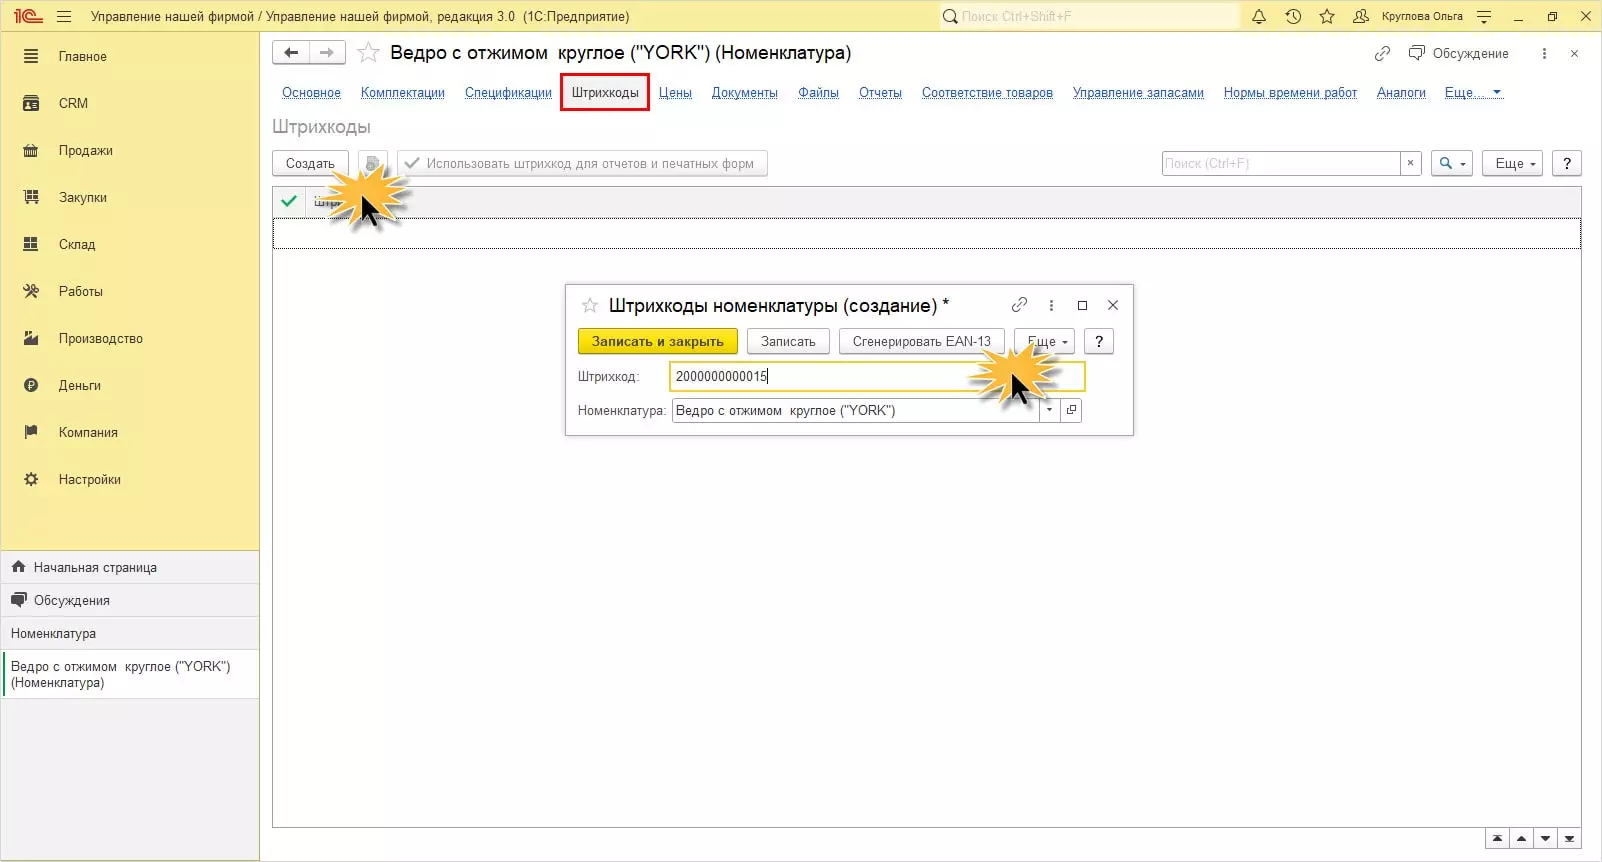This screenshot has width=1602, height=862.
Task: Open the 1C main menu hamburger icon
Action: 64,17
